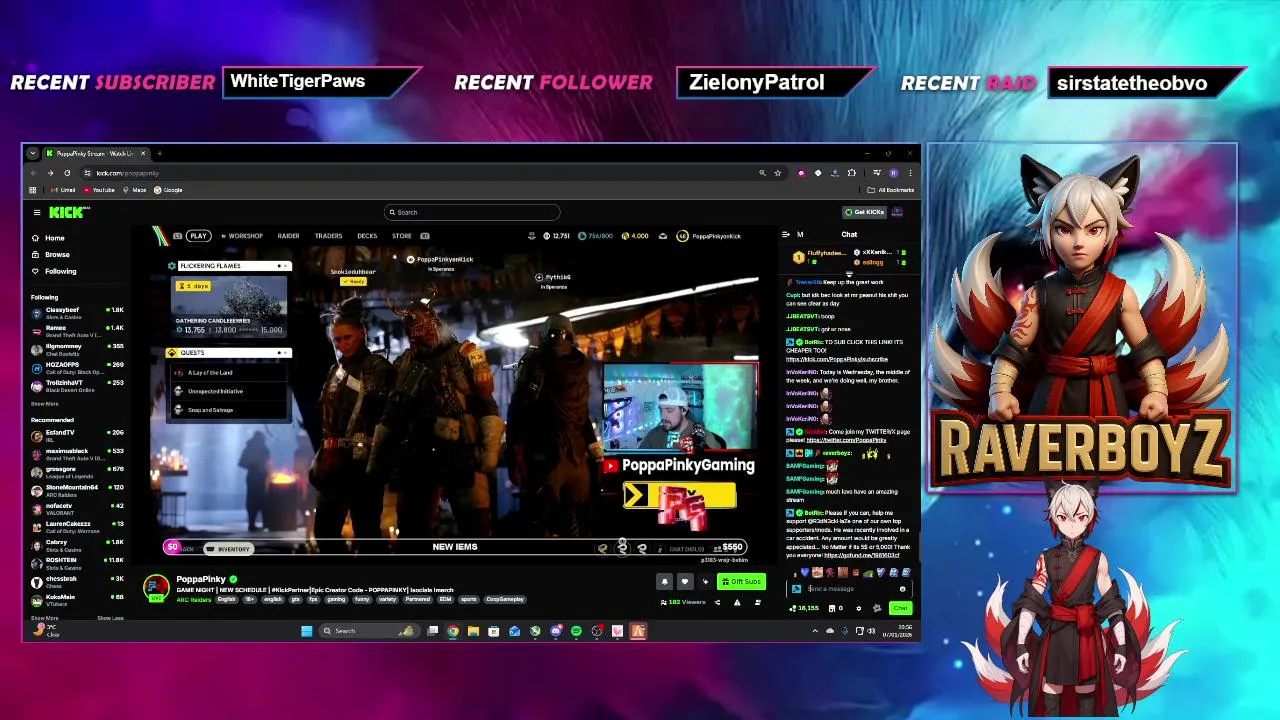Open Chrome extensions puzzle icon
The width and height of the screenshot is (1280, 720).
coord(851,173)
